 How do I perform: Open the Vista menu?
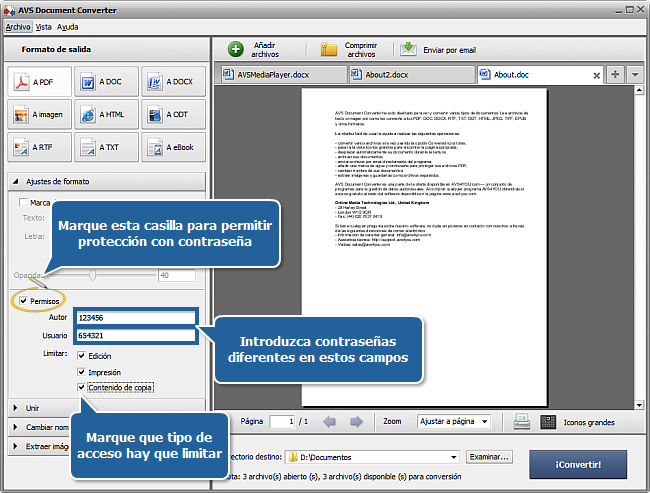coord(44,27)
